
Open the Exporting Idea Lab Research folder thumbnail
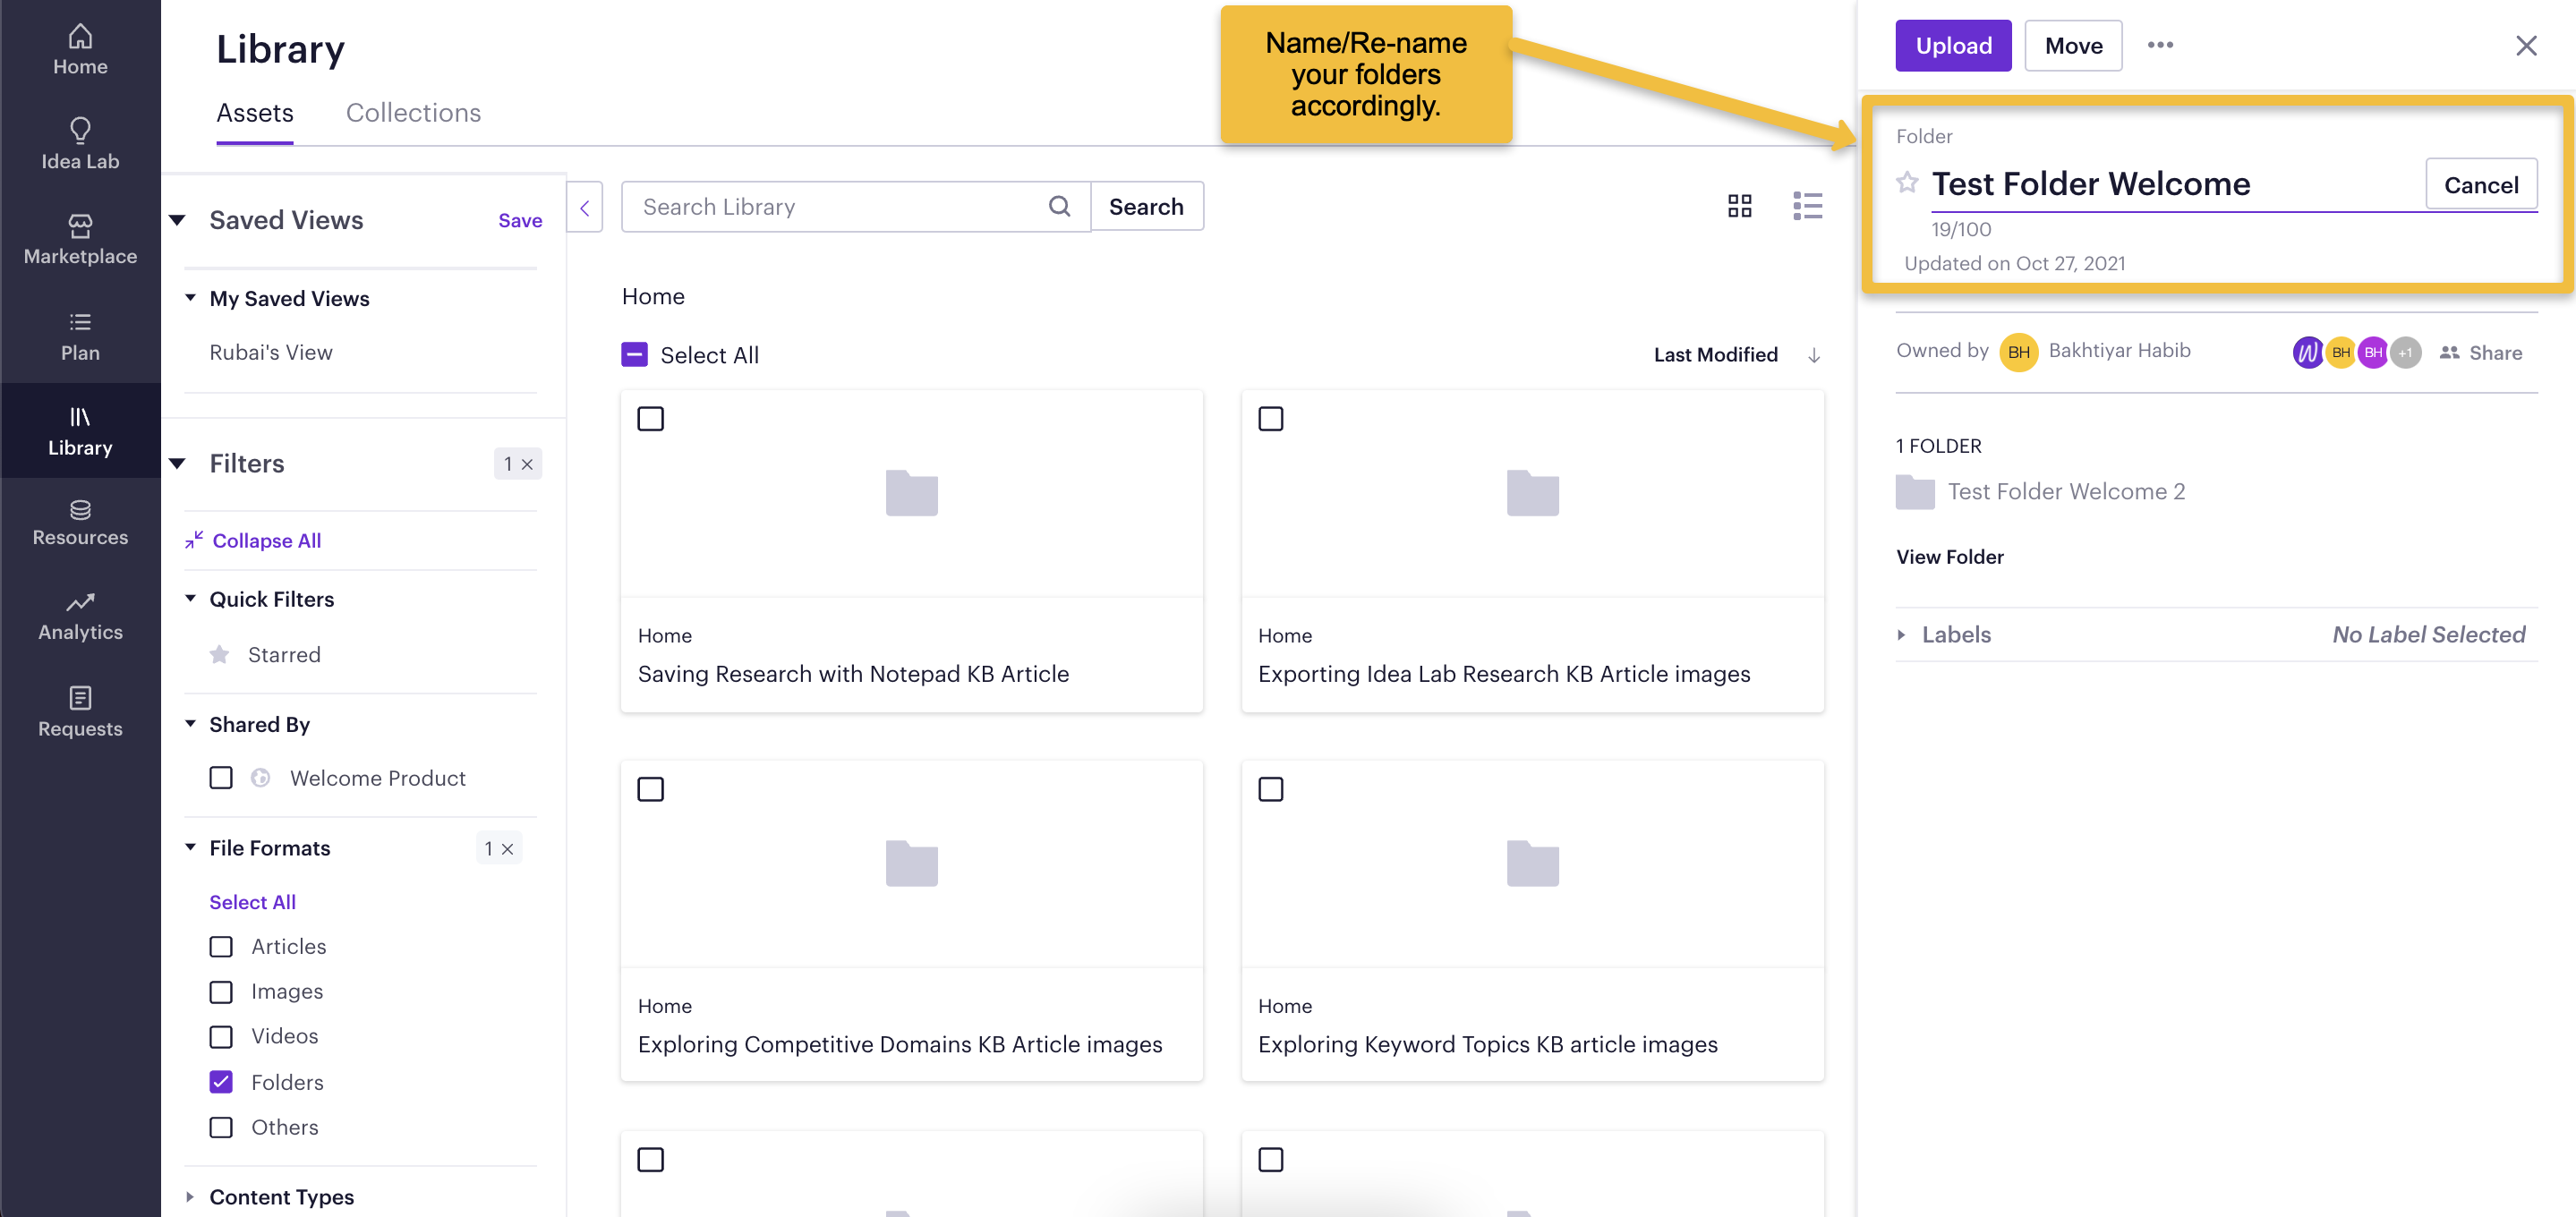[1532, 493]
